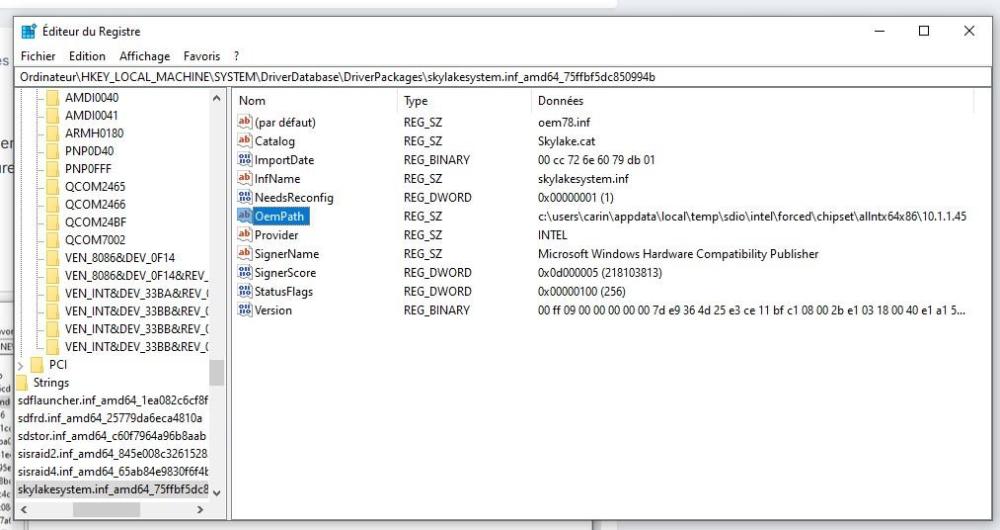Close the Registry Editor window
The image size is (1000, 530).
[x=969, y=31]
